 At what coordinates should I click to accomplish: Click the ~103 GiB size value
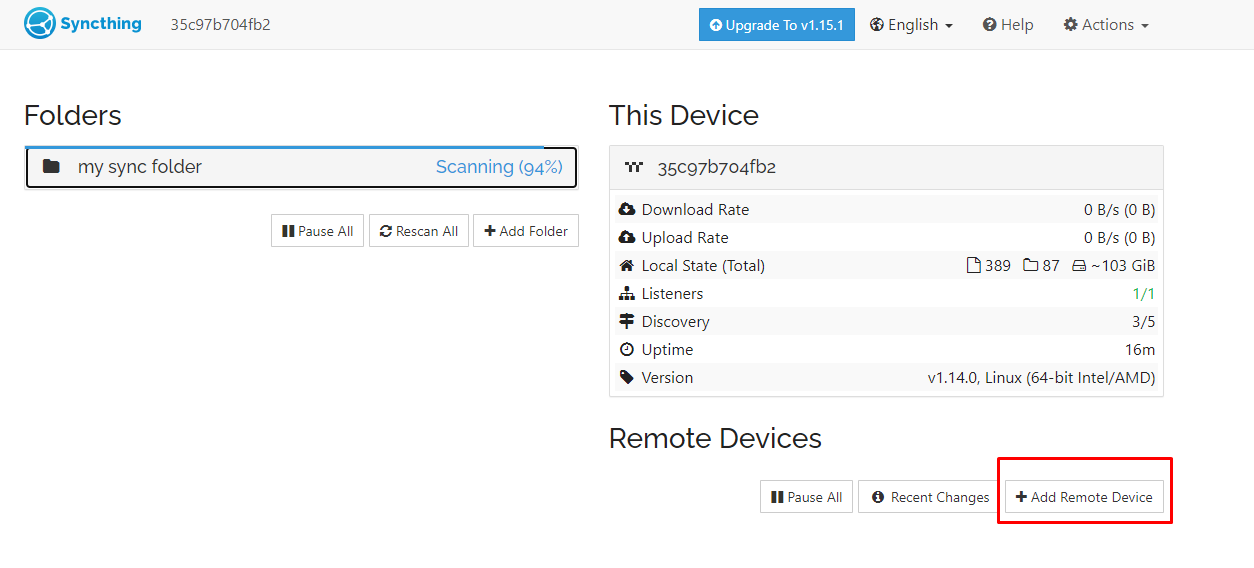tap(1113, 265)
